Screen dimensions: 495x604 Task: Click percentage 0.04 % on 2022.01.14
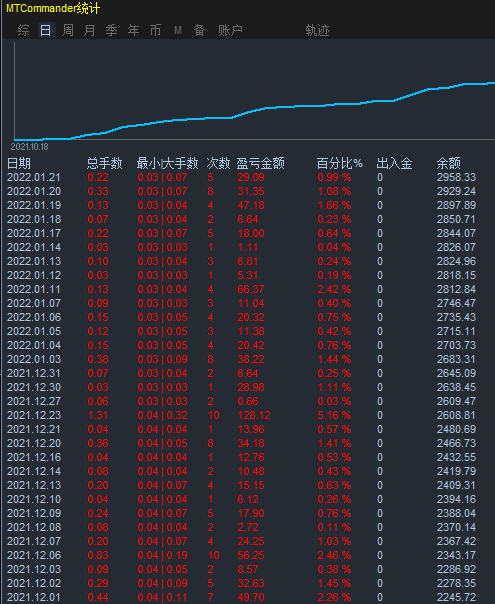click(334, 247)
